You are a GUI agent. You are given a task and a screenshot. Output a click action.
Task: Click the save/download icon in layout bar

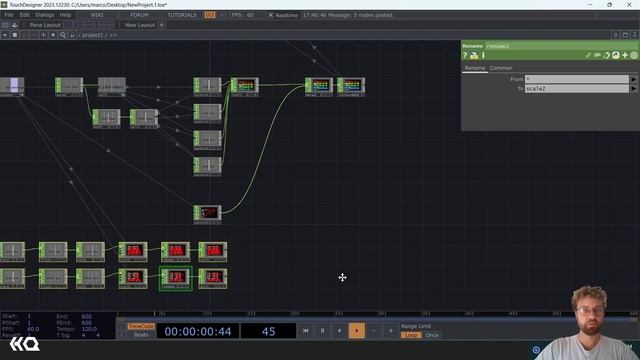click(x=15, y=25)
